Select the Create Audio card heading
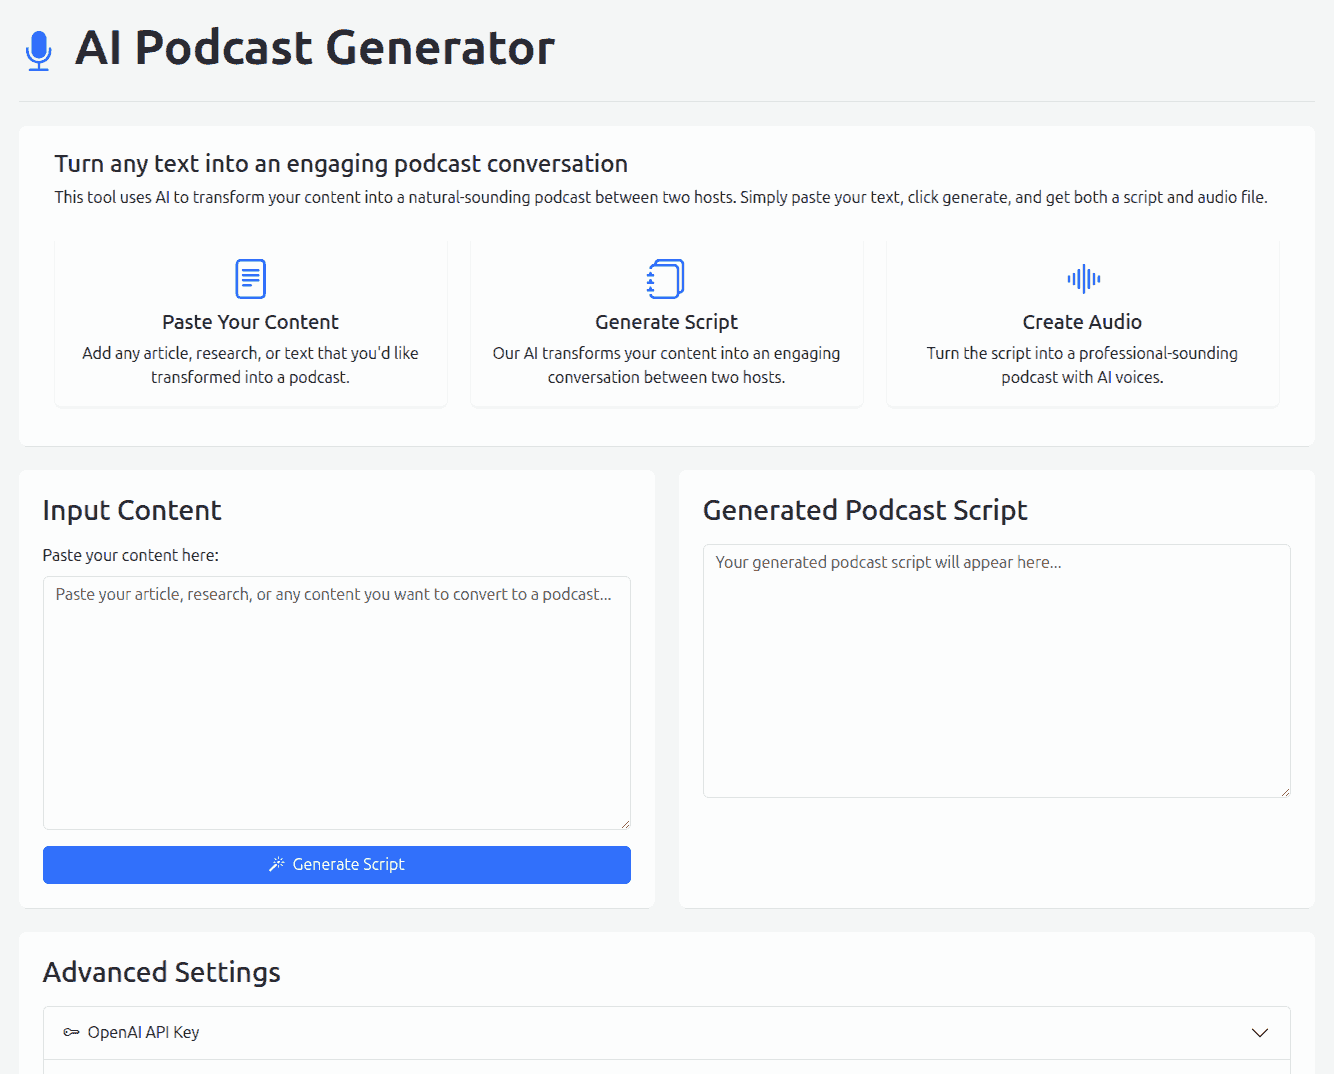The height and width of the screenshot is (1074, 1334). [x=1082, y=322]
